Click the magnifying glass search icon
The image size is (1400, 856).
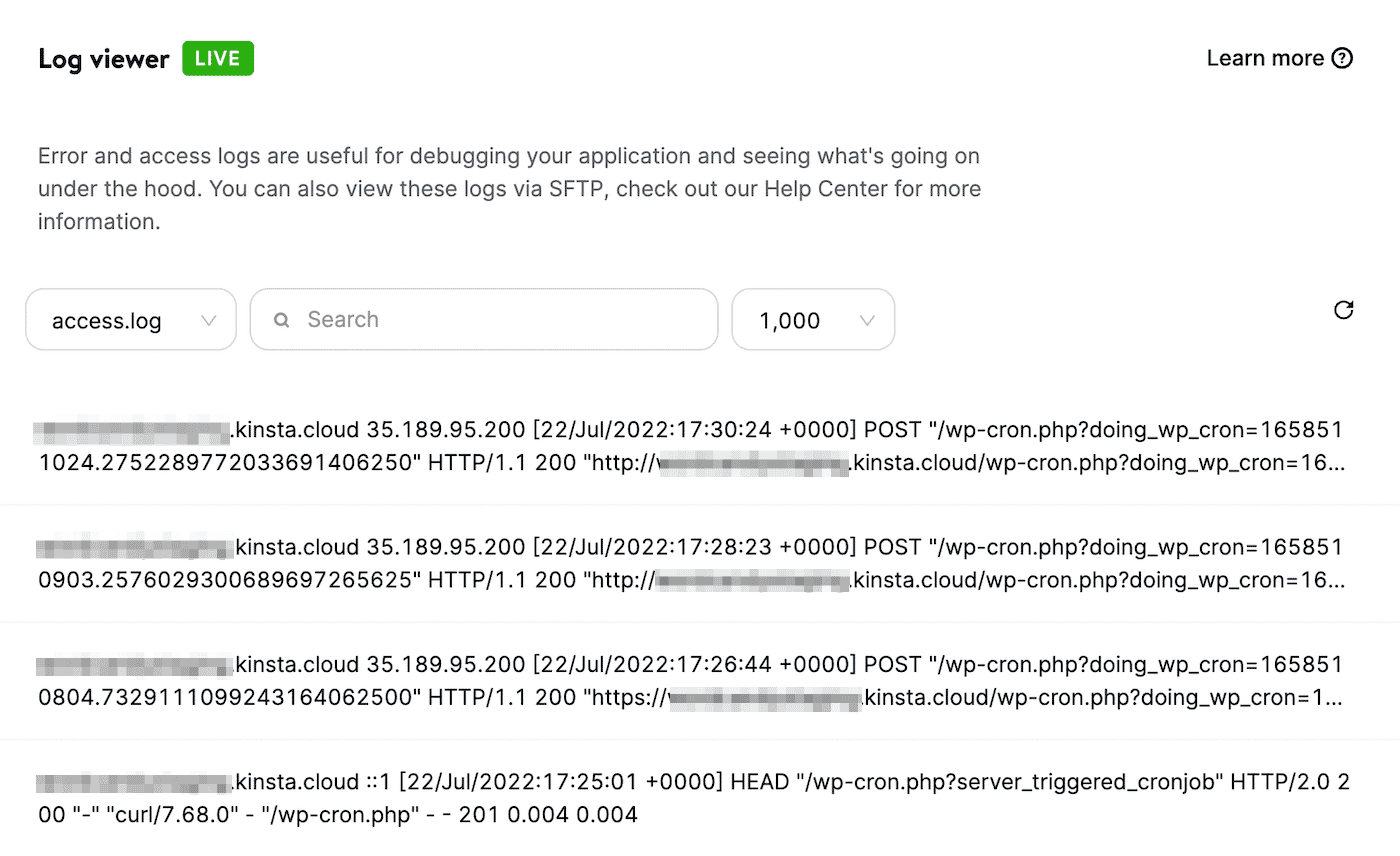[x=281, y=319]
